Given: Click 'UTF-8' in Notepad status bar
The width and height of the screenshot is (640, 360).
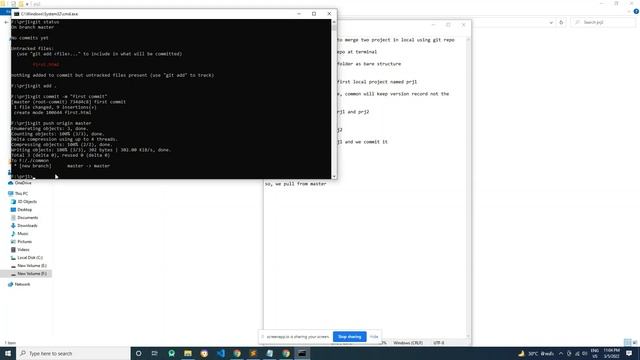Looking at the screenshot, I should [x=439, y=343].
